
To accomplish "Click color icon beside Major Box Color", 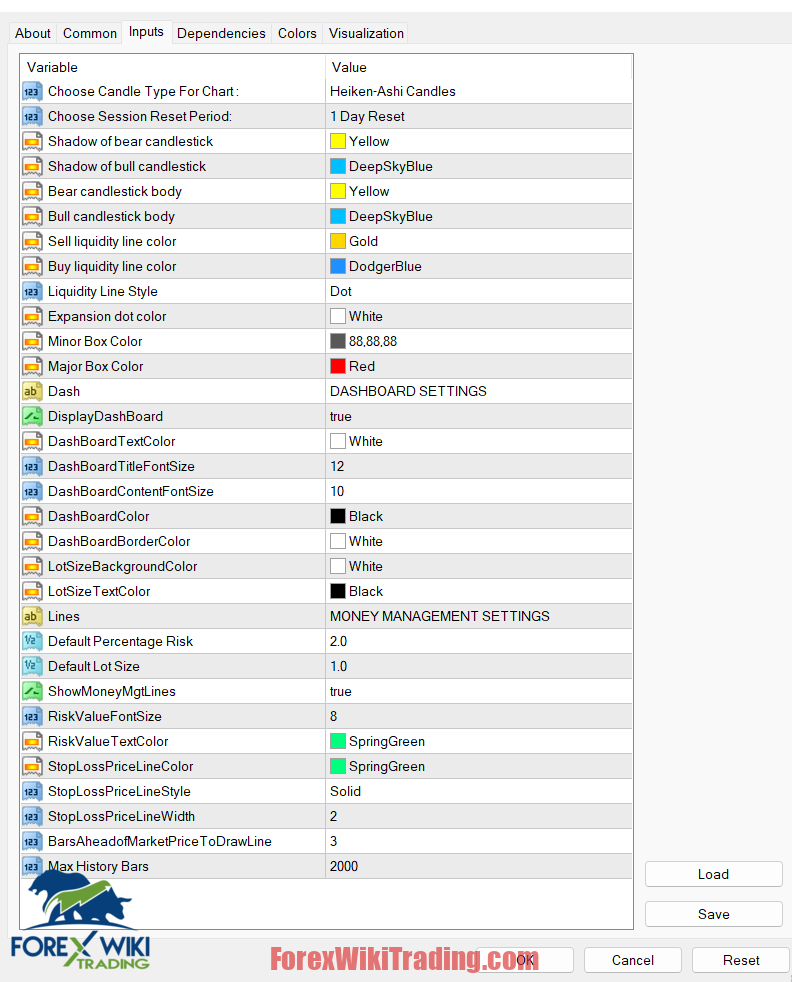I will click(x=32, y=367).
